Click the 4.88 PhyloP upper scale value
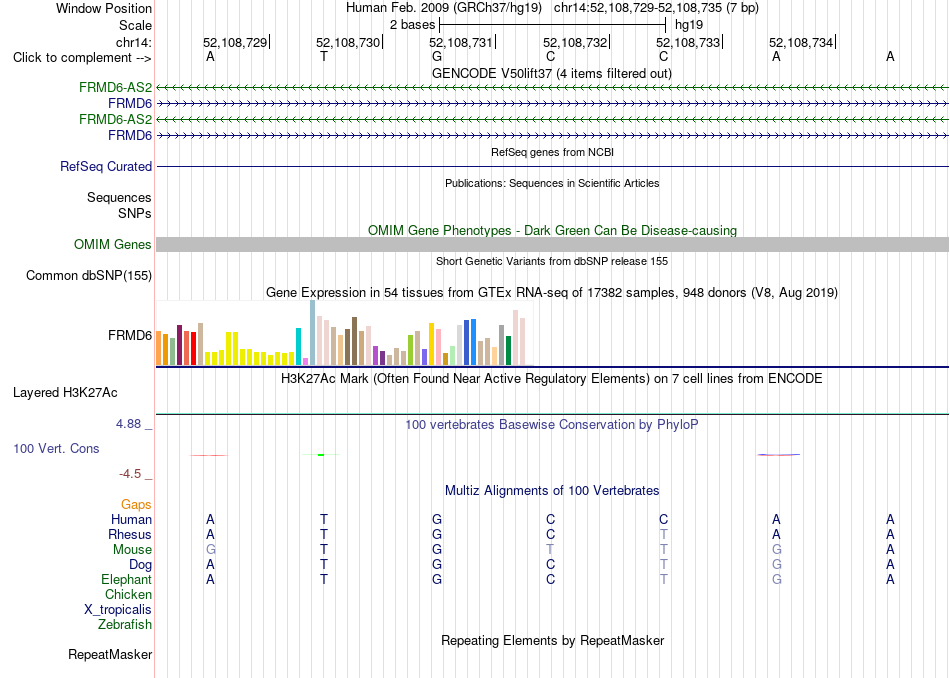This screenshot has width=950, height=678. (128, 424)
